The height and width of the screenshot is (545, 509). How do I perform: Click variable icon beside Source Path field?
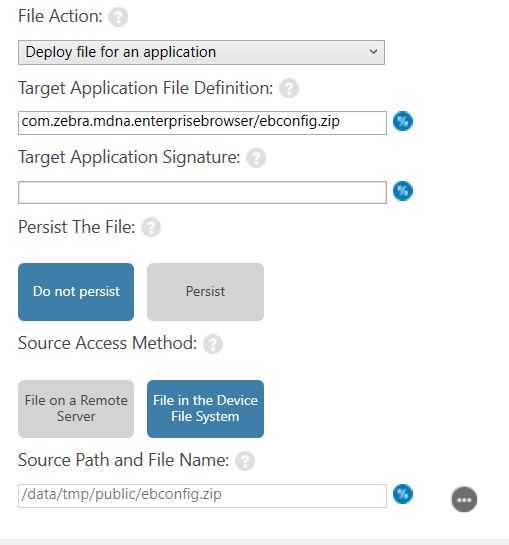(x=403, y=494)
